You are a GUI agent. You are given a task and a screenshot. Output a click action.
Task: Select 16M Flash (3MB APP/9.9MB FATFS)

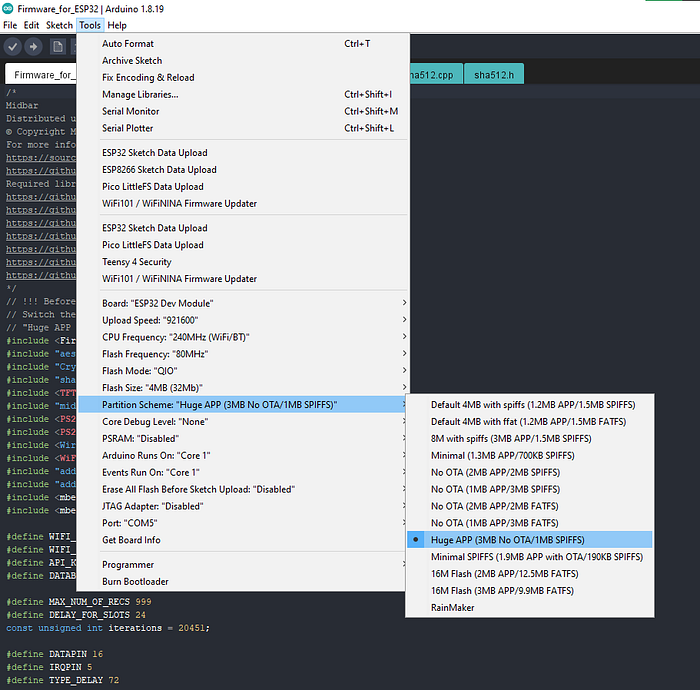point(530,591)
